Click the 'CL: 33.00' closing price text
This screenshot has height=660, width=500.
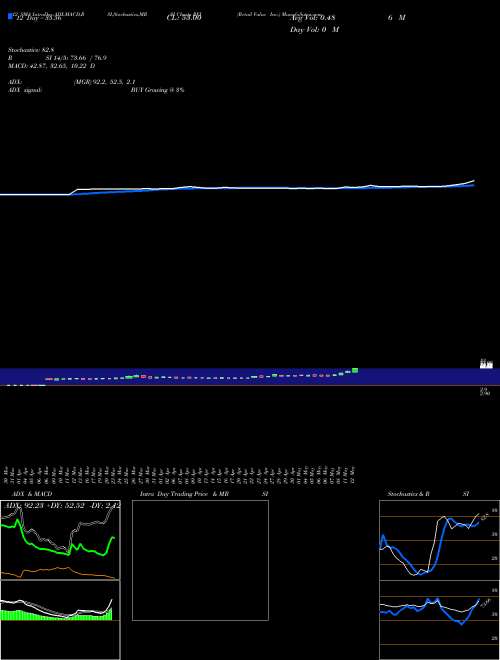[x=184, y=18]
